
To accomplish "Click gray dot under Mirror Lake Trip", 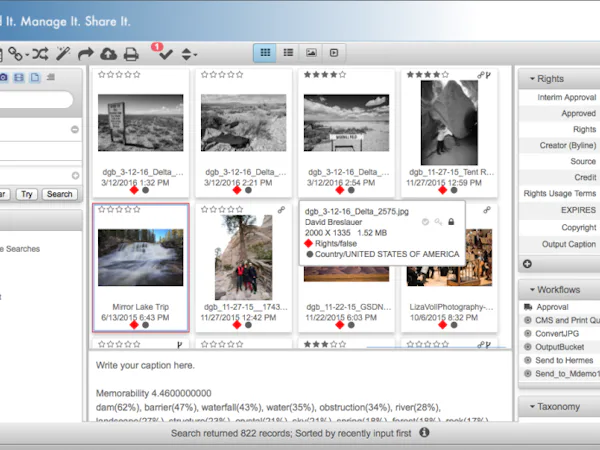I will point(145,325).
